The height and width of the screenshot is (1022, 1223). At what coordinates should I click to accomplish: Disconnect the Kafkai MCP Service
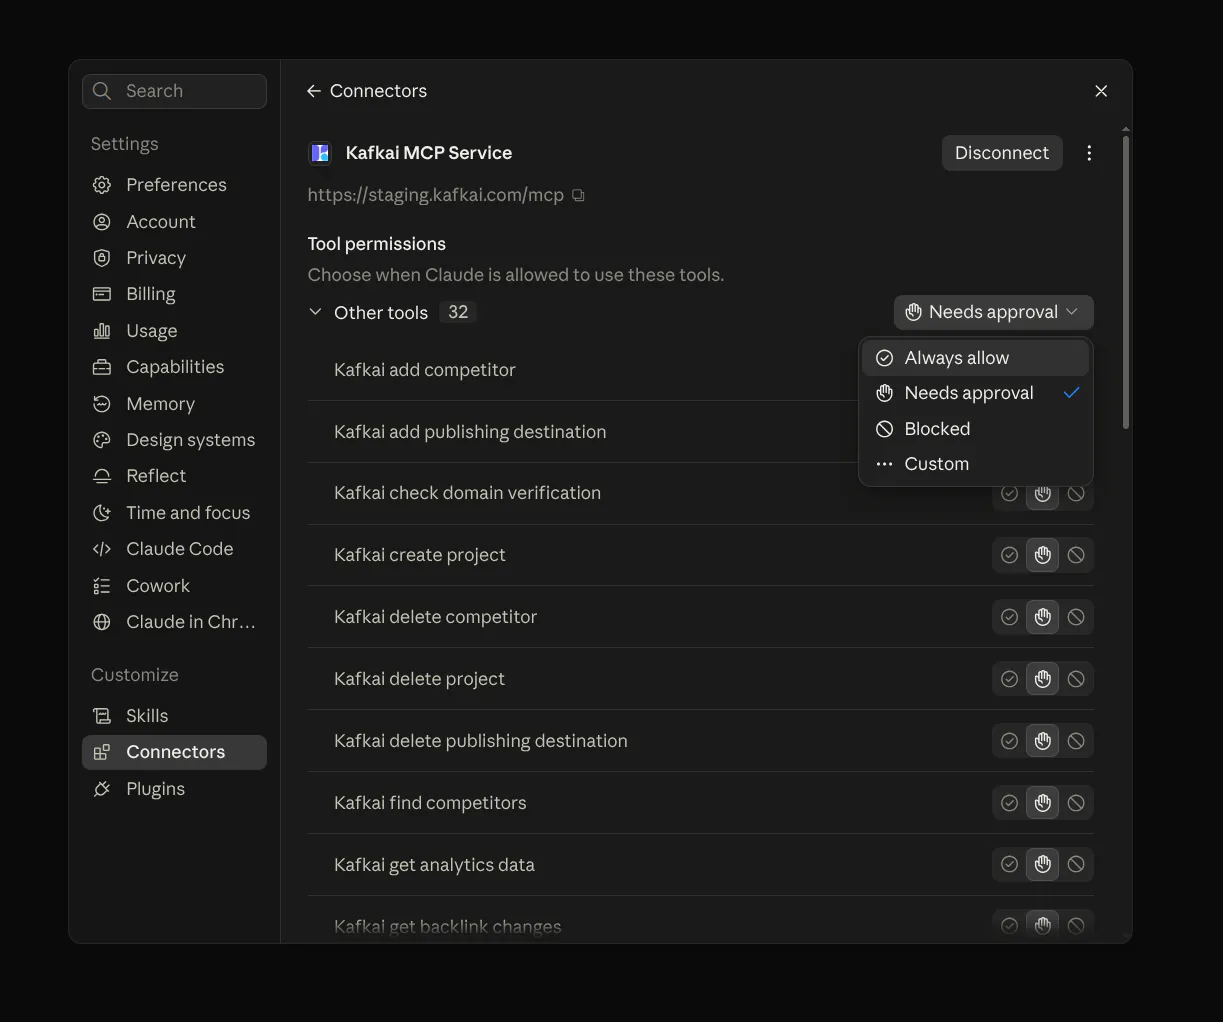1002,153
